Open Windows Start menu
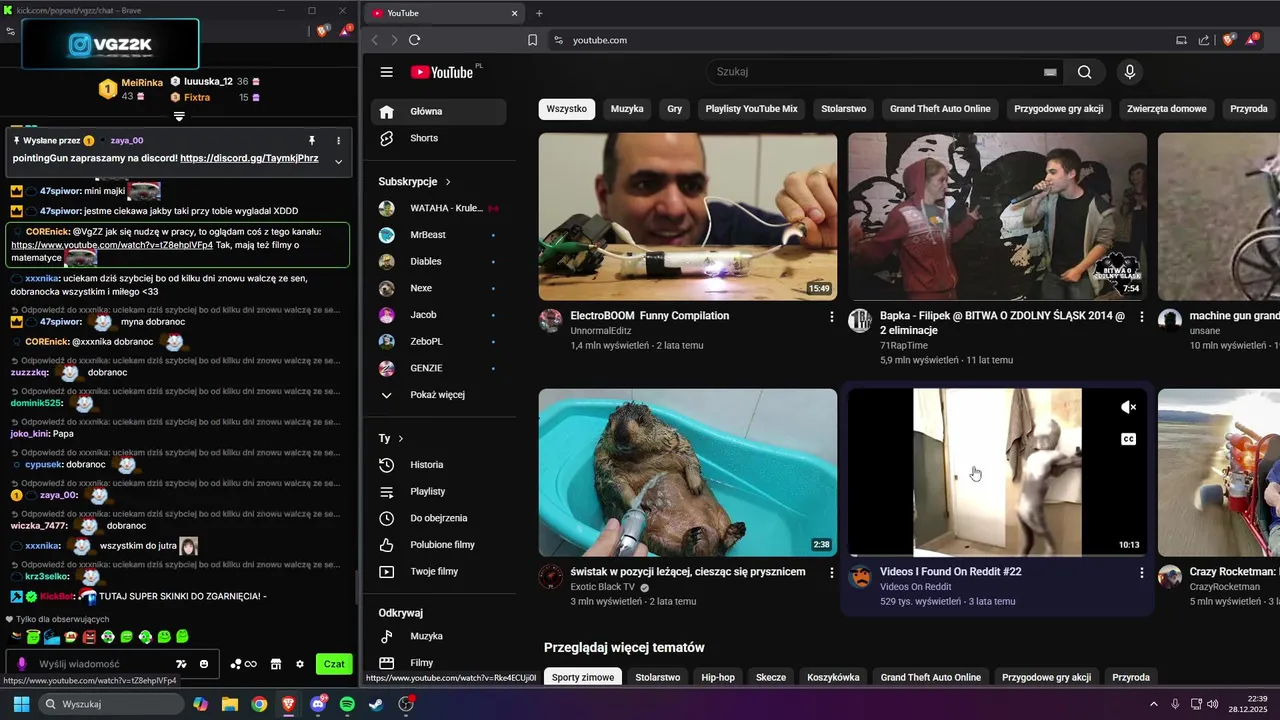This screenshot has height=720, width=1280. [21, 704]
